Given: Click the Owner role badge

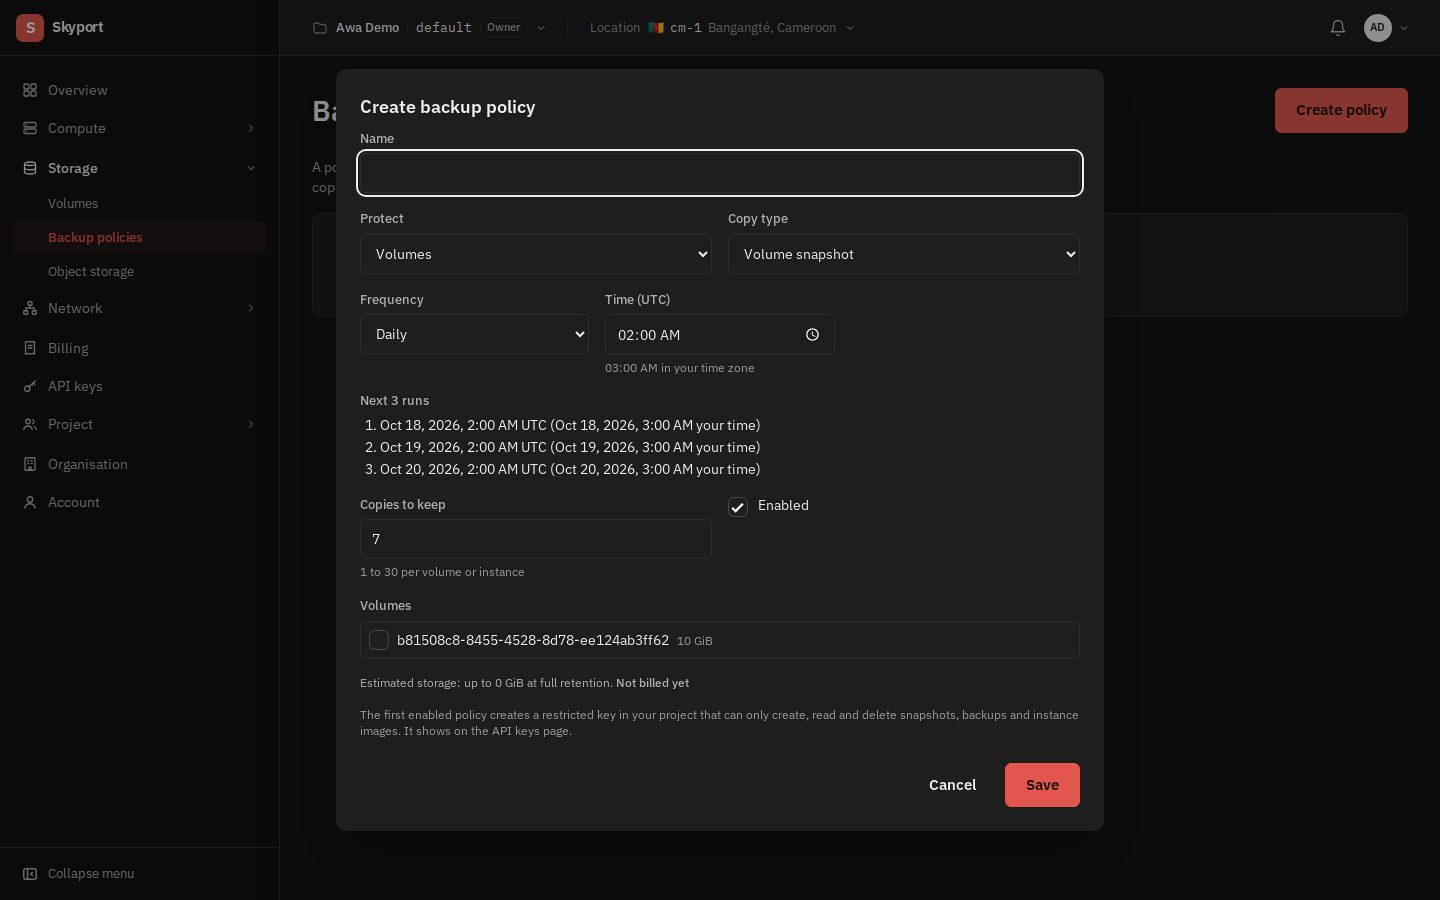Looking at the screenshot, I should click(x=504, y=28).
